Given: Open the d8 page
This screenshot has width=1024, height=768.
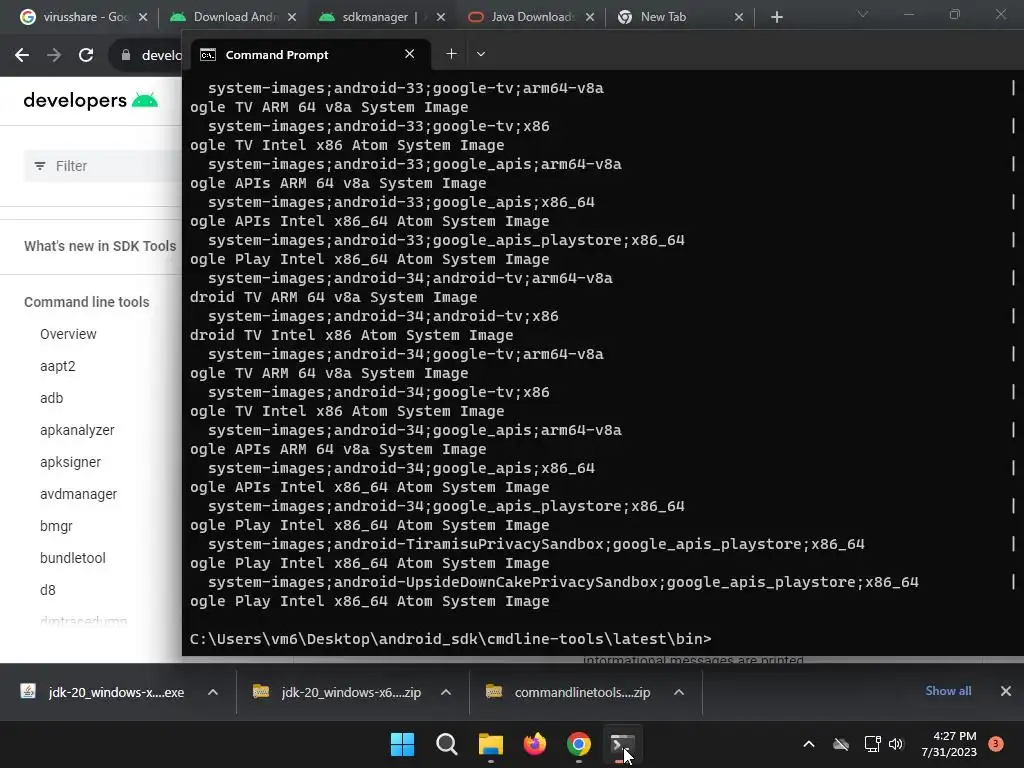Looking at the screenshot, I should 48,590.
